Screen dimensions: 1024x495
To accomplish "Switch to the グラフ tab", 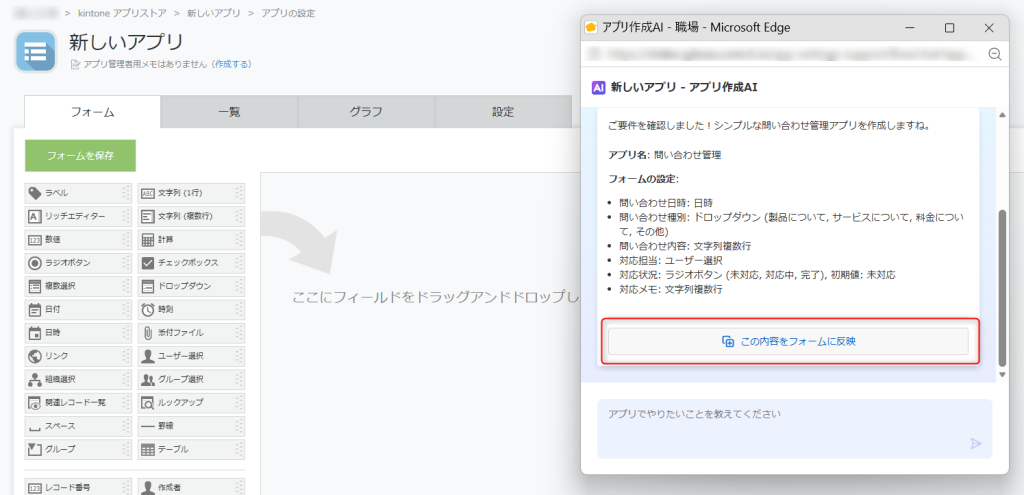I will pyautogui.click(x=366, y=112).
